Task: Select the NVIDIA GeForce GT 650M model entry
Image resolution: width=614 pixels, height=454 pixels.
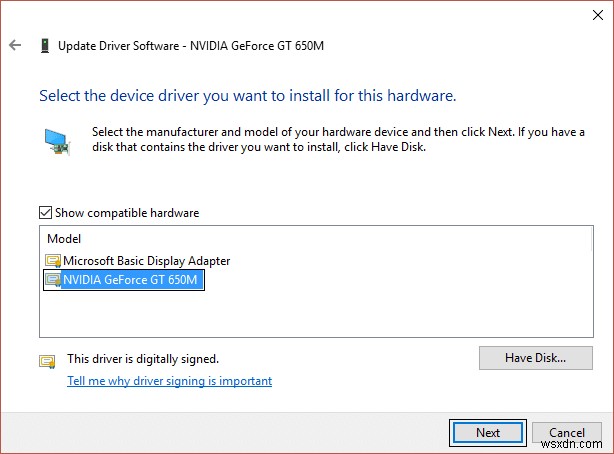Action: coord(132,281)
